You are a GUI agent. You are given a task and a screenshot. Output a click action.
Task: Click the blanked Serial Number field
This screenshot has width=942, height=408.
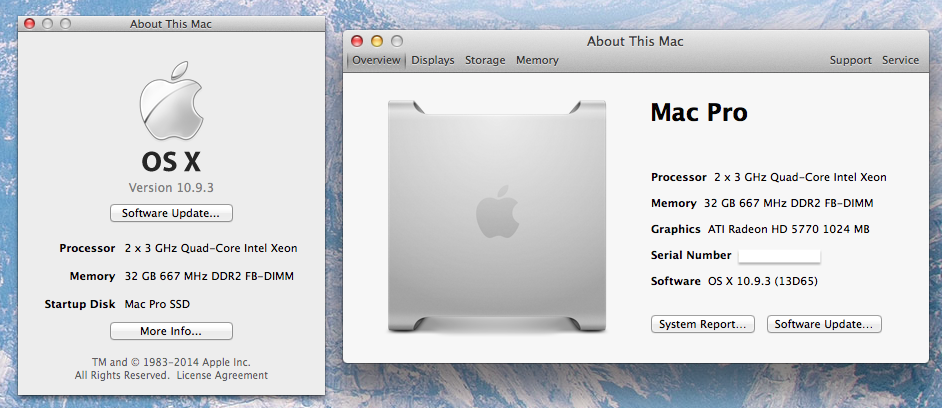click(x=779, y=256)
